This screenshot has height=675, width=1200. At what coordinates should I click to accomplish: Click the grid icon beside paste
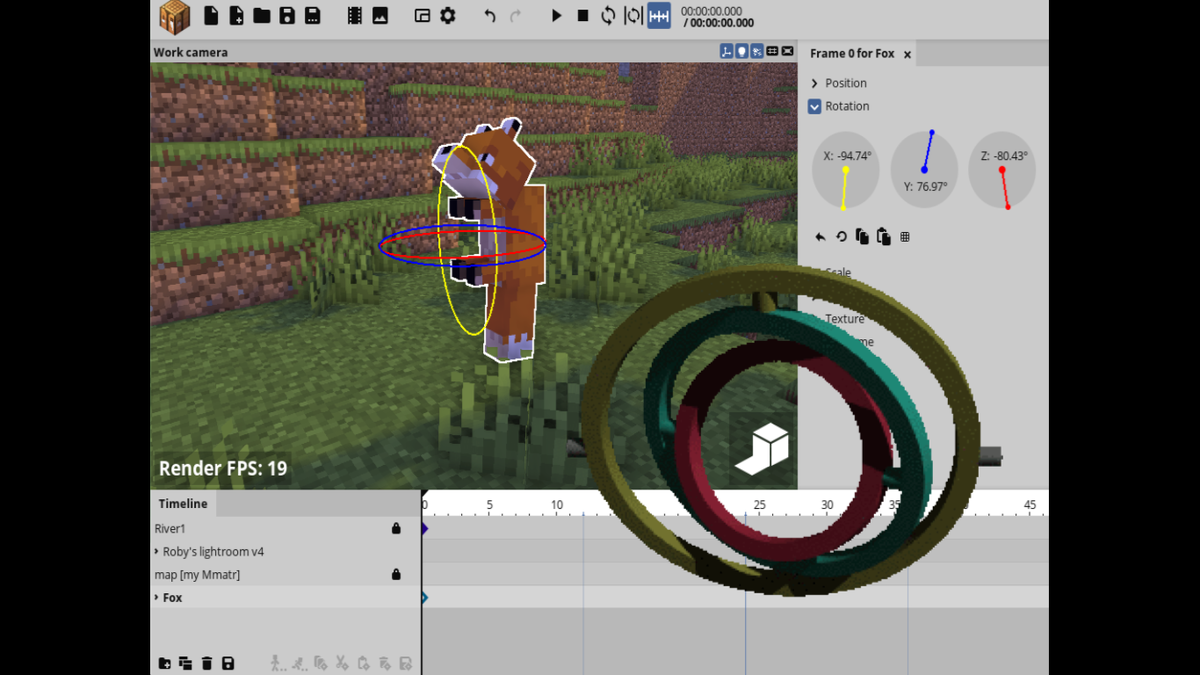point(905,237)
